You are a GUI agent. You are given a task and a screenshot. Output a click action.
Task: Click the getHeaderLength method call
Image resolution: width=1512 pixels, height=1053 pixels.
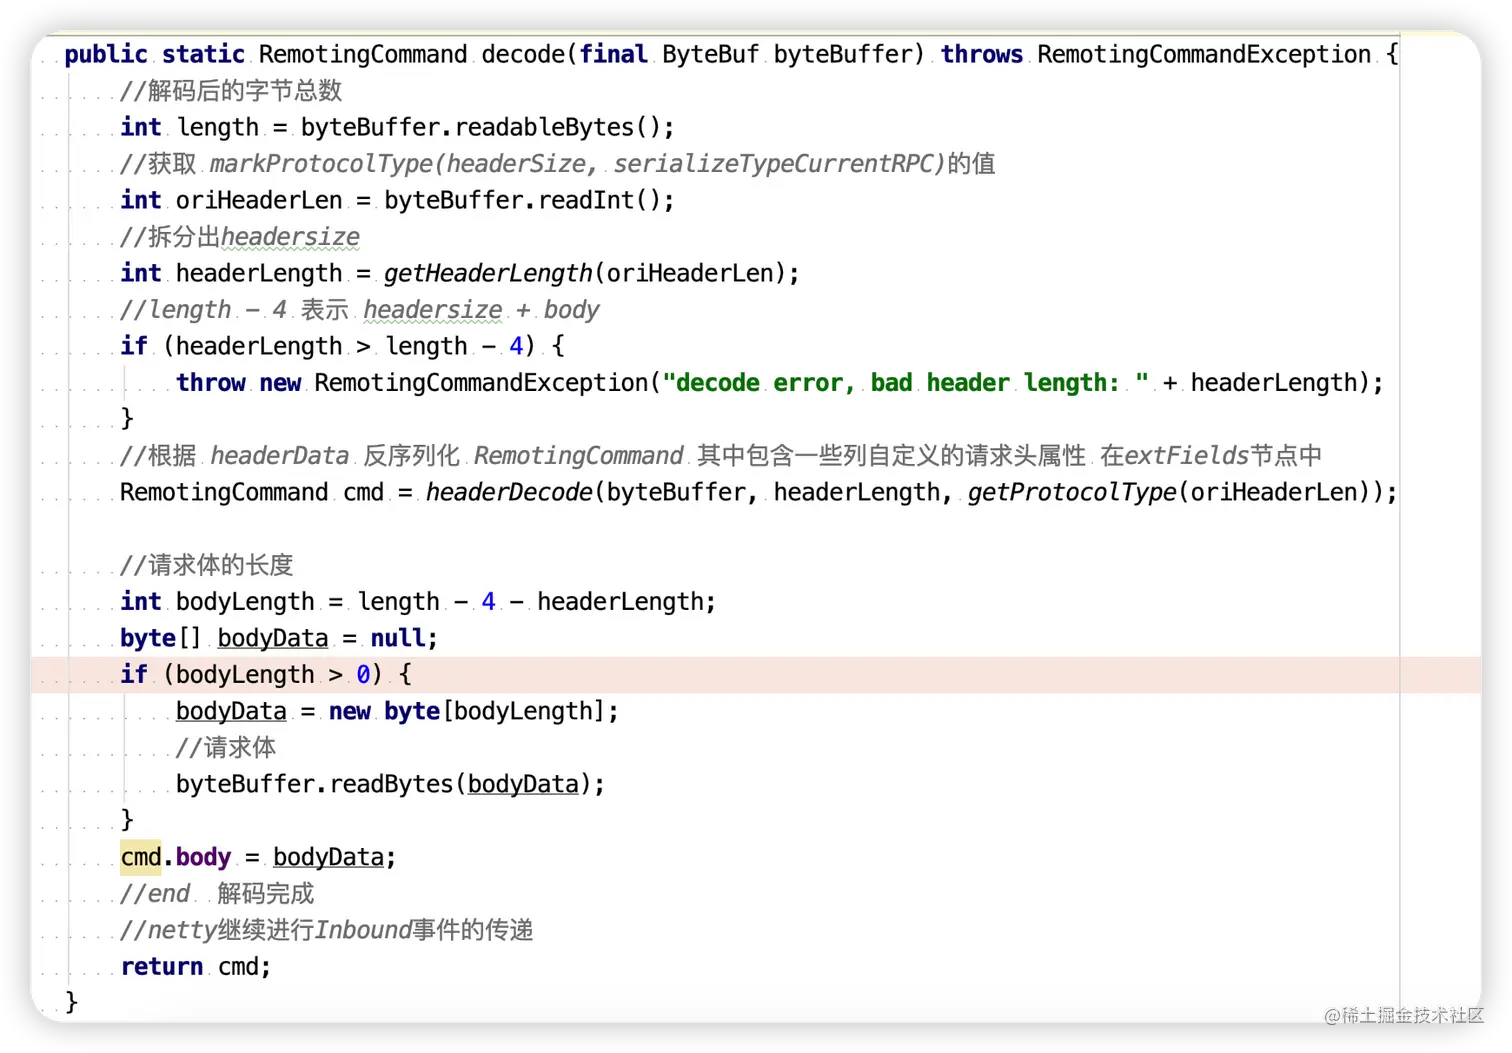point(488,273)
